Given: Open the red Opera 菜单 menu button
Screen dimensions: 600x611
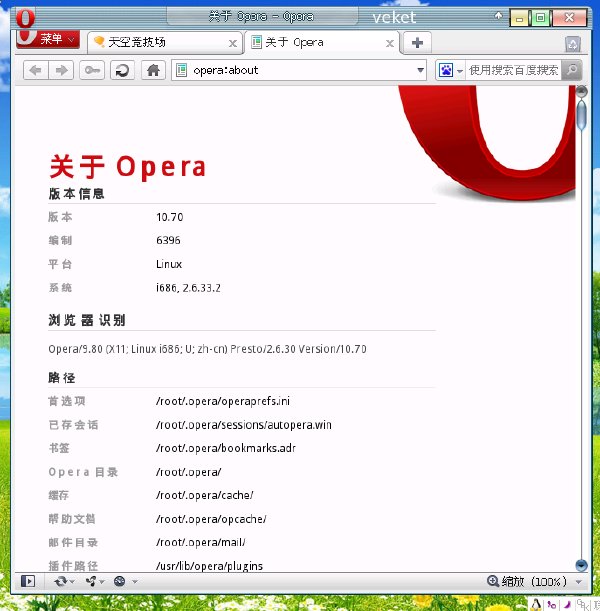Looking at the screenshot, I should tap(48, 39).
